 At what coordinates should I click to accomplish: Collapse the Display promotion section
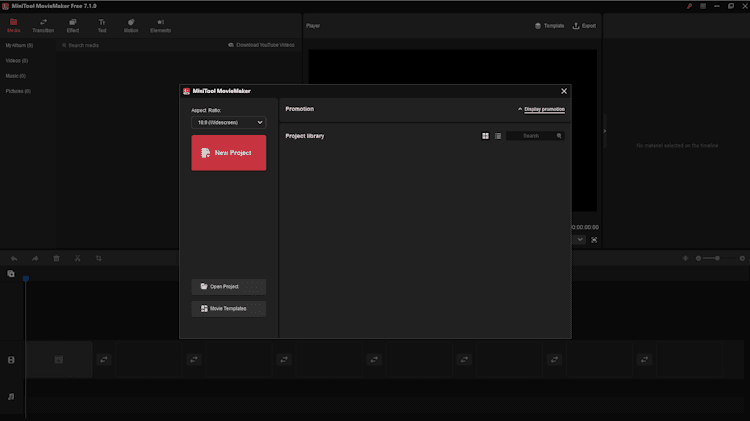pyautogui.click(x=541, y=108)
